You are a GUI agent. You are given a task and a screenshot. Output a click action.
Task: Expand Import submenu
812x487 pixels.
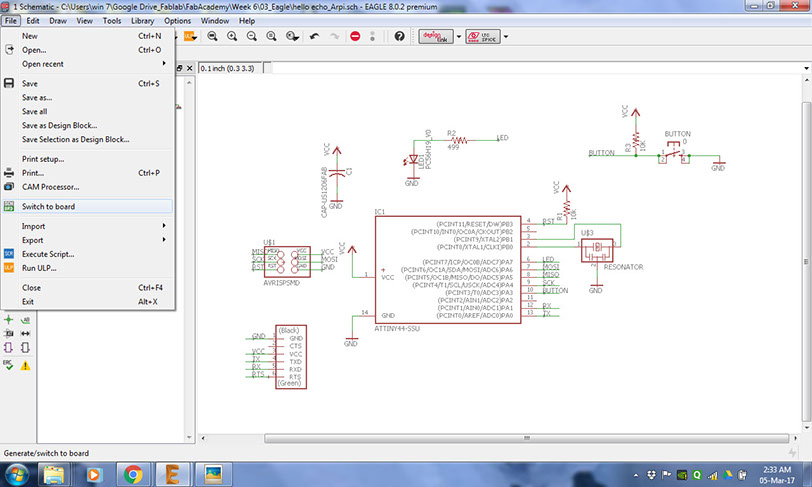(88, 226)
